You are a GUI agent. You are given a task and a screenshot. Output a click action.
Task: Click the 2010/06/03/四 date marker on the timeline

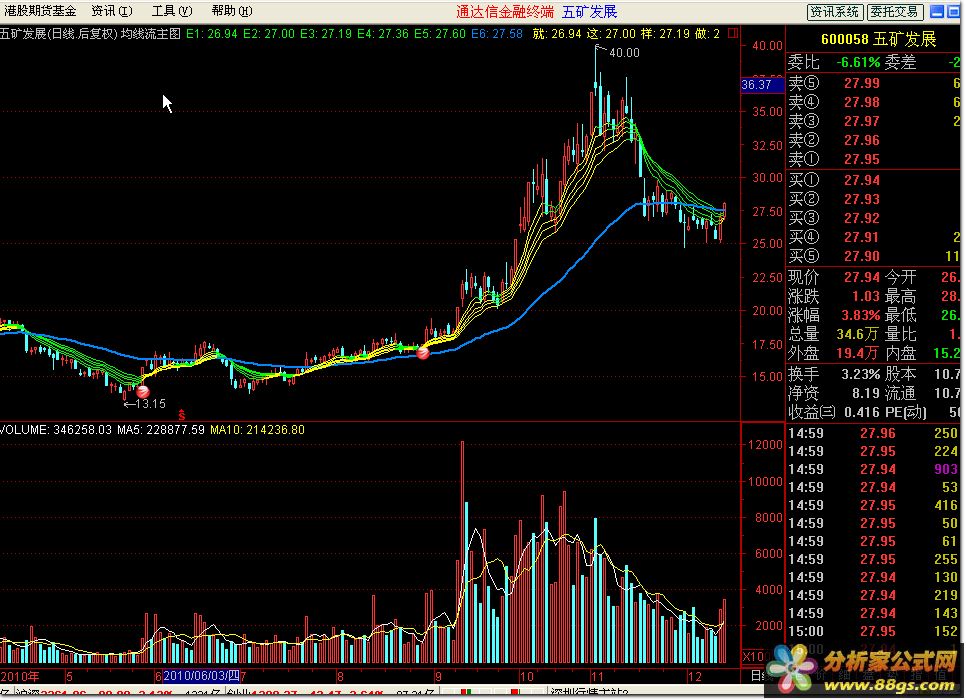click(x=201, y=676)
